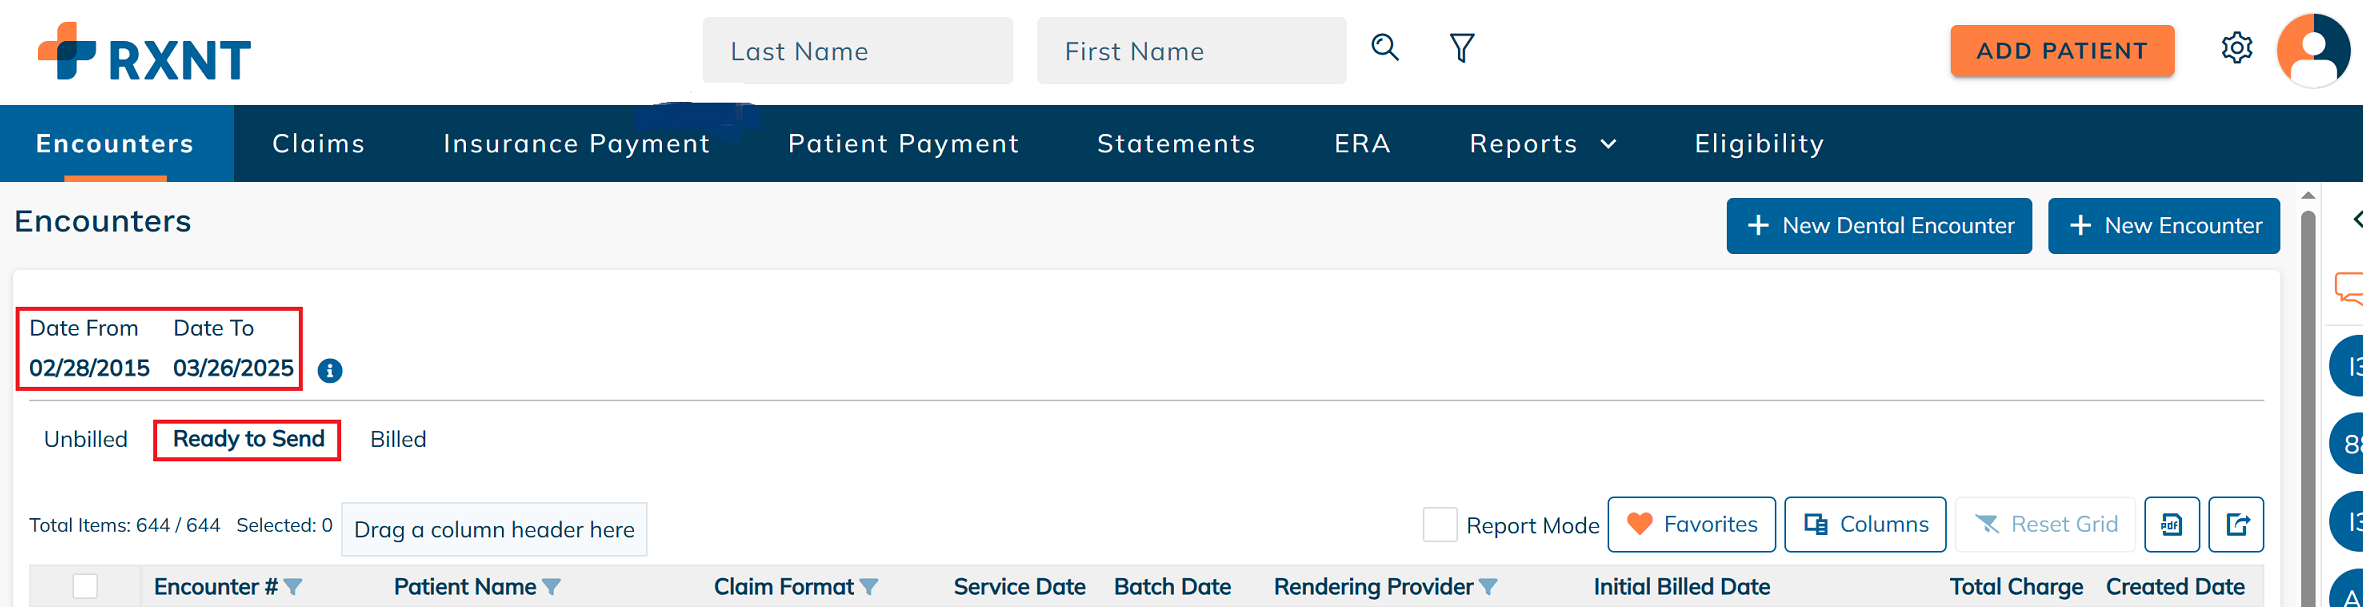Open the settings gear icon
The width and height of the screenshot is (2363, 607).
[2236, 48]
